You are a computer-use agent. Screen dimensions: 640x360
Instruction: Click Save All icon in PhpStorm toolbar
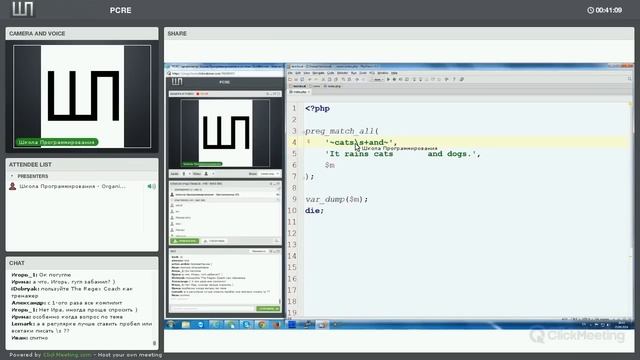[x=296, y=80]
